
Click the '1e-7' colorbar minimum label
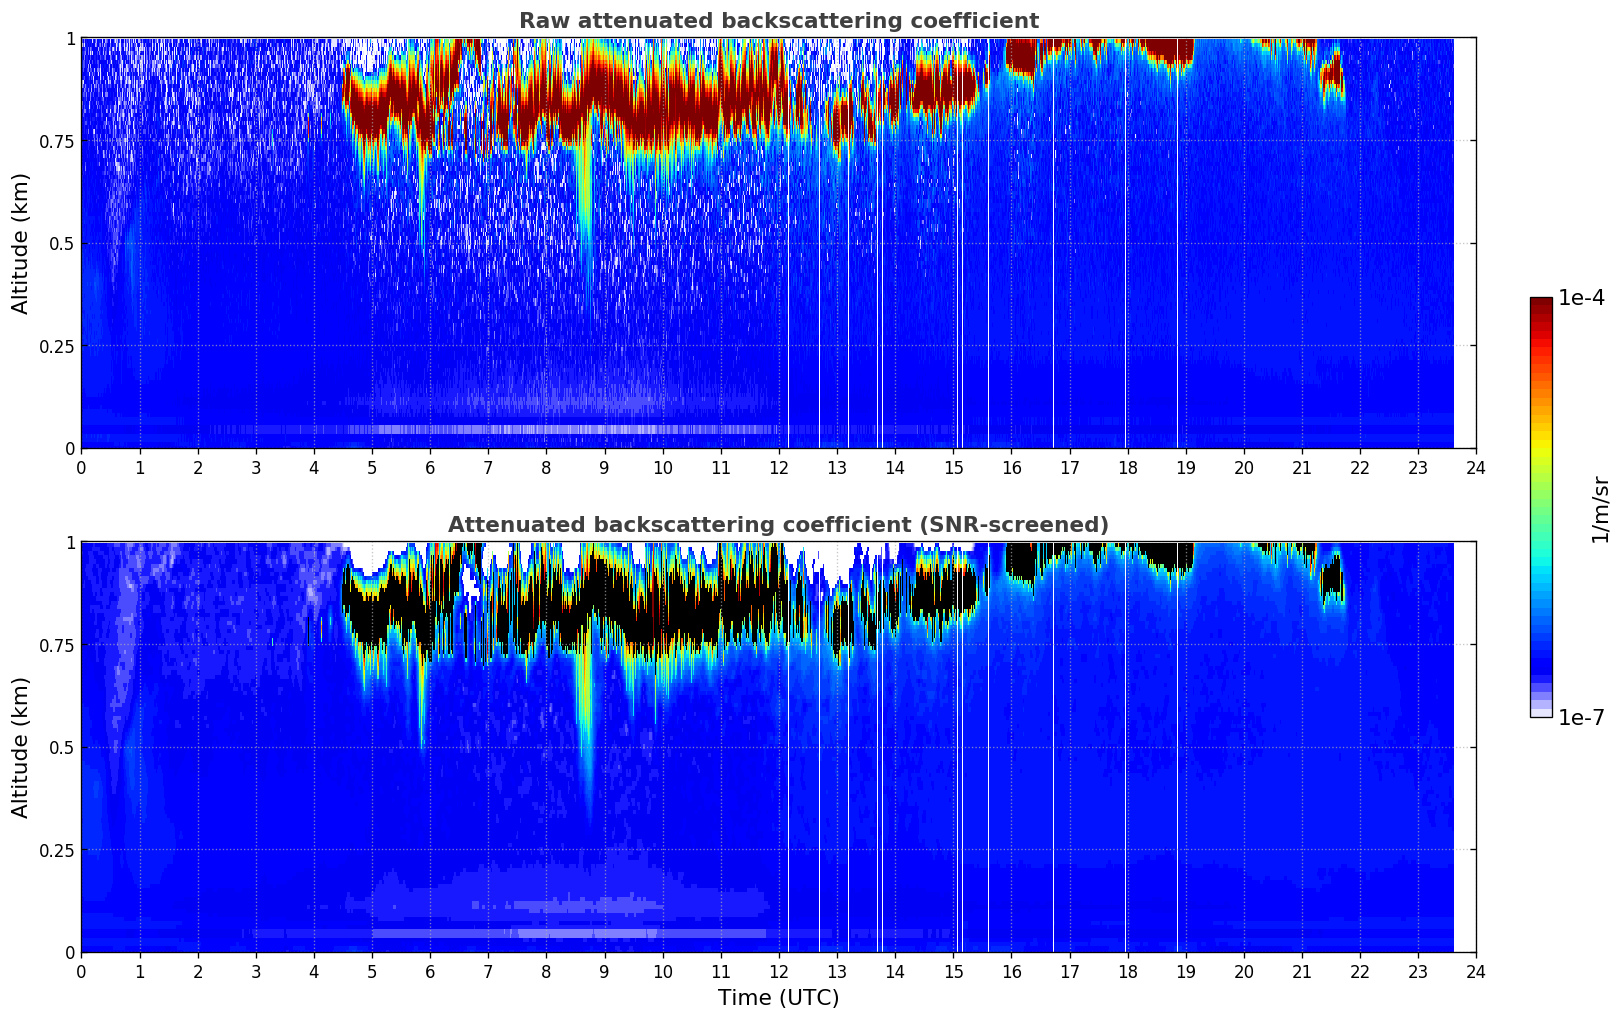coord(1582,718)
